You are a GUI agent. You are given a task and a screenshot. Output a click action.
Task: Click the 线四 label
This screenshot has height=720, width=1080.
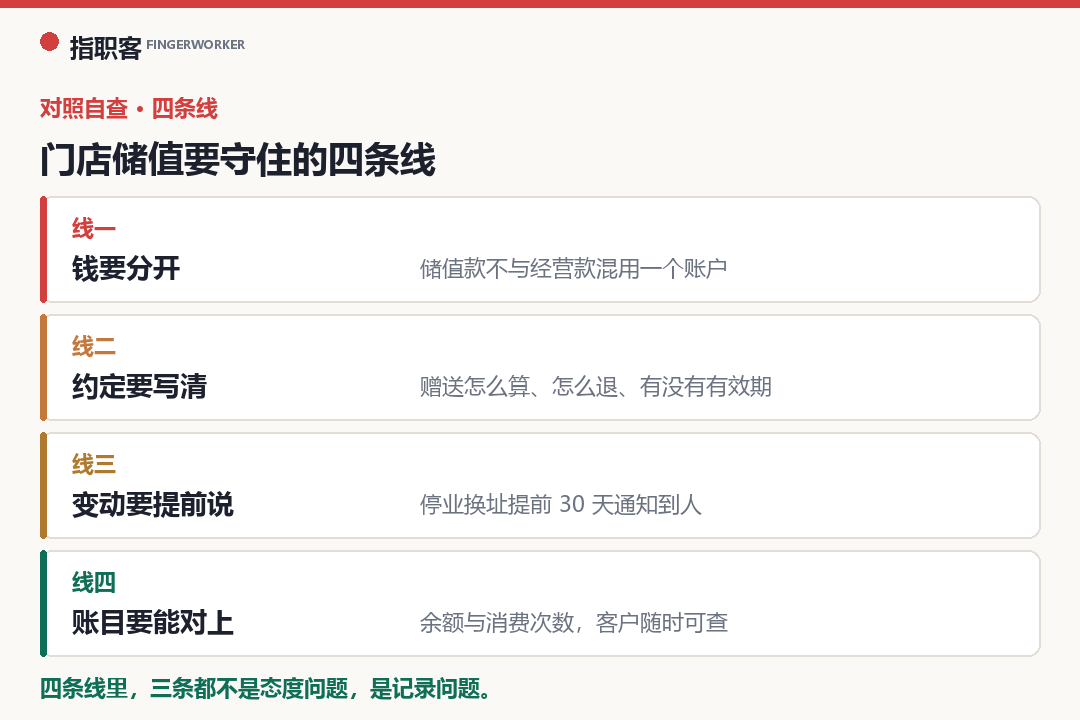94,582
